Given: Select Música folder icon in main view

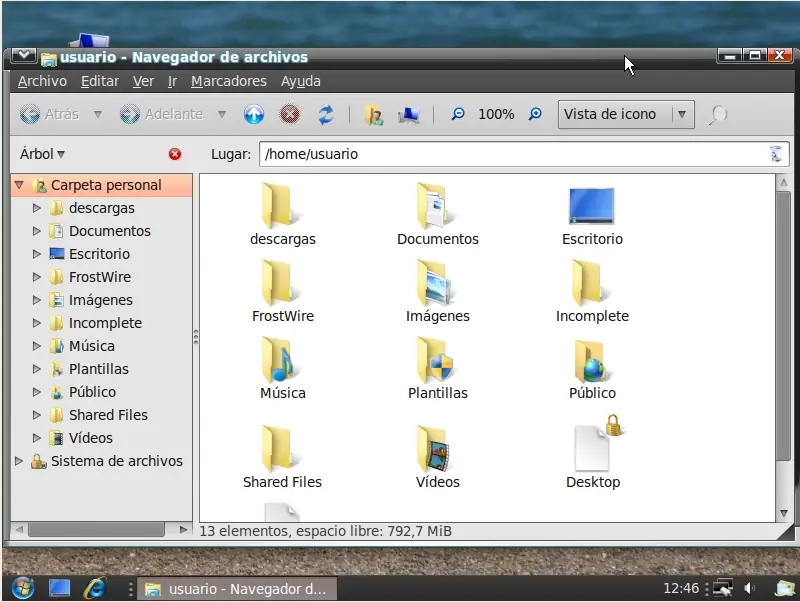Looking at the screenshot, I should [x=280, y=359].
